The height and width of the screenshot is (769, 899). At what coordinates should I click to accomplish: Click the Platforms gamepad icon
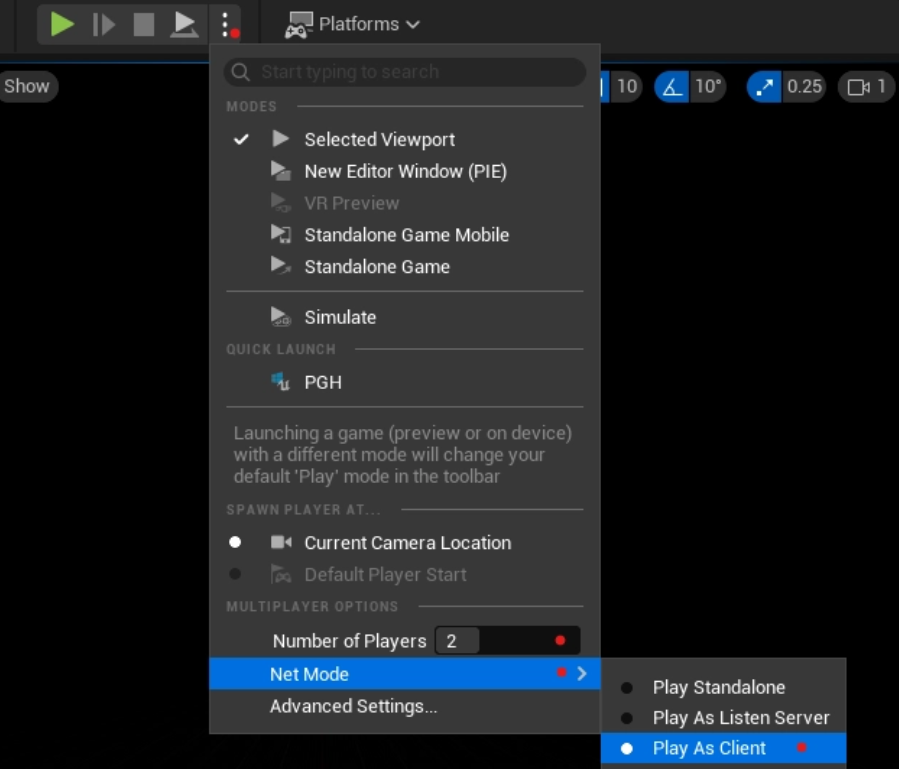coord(299,25)
